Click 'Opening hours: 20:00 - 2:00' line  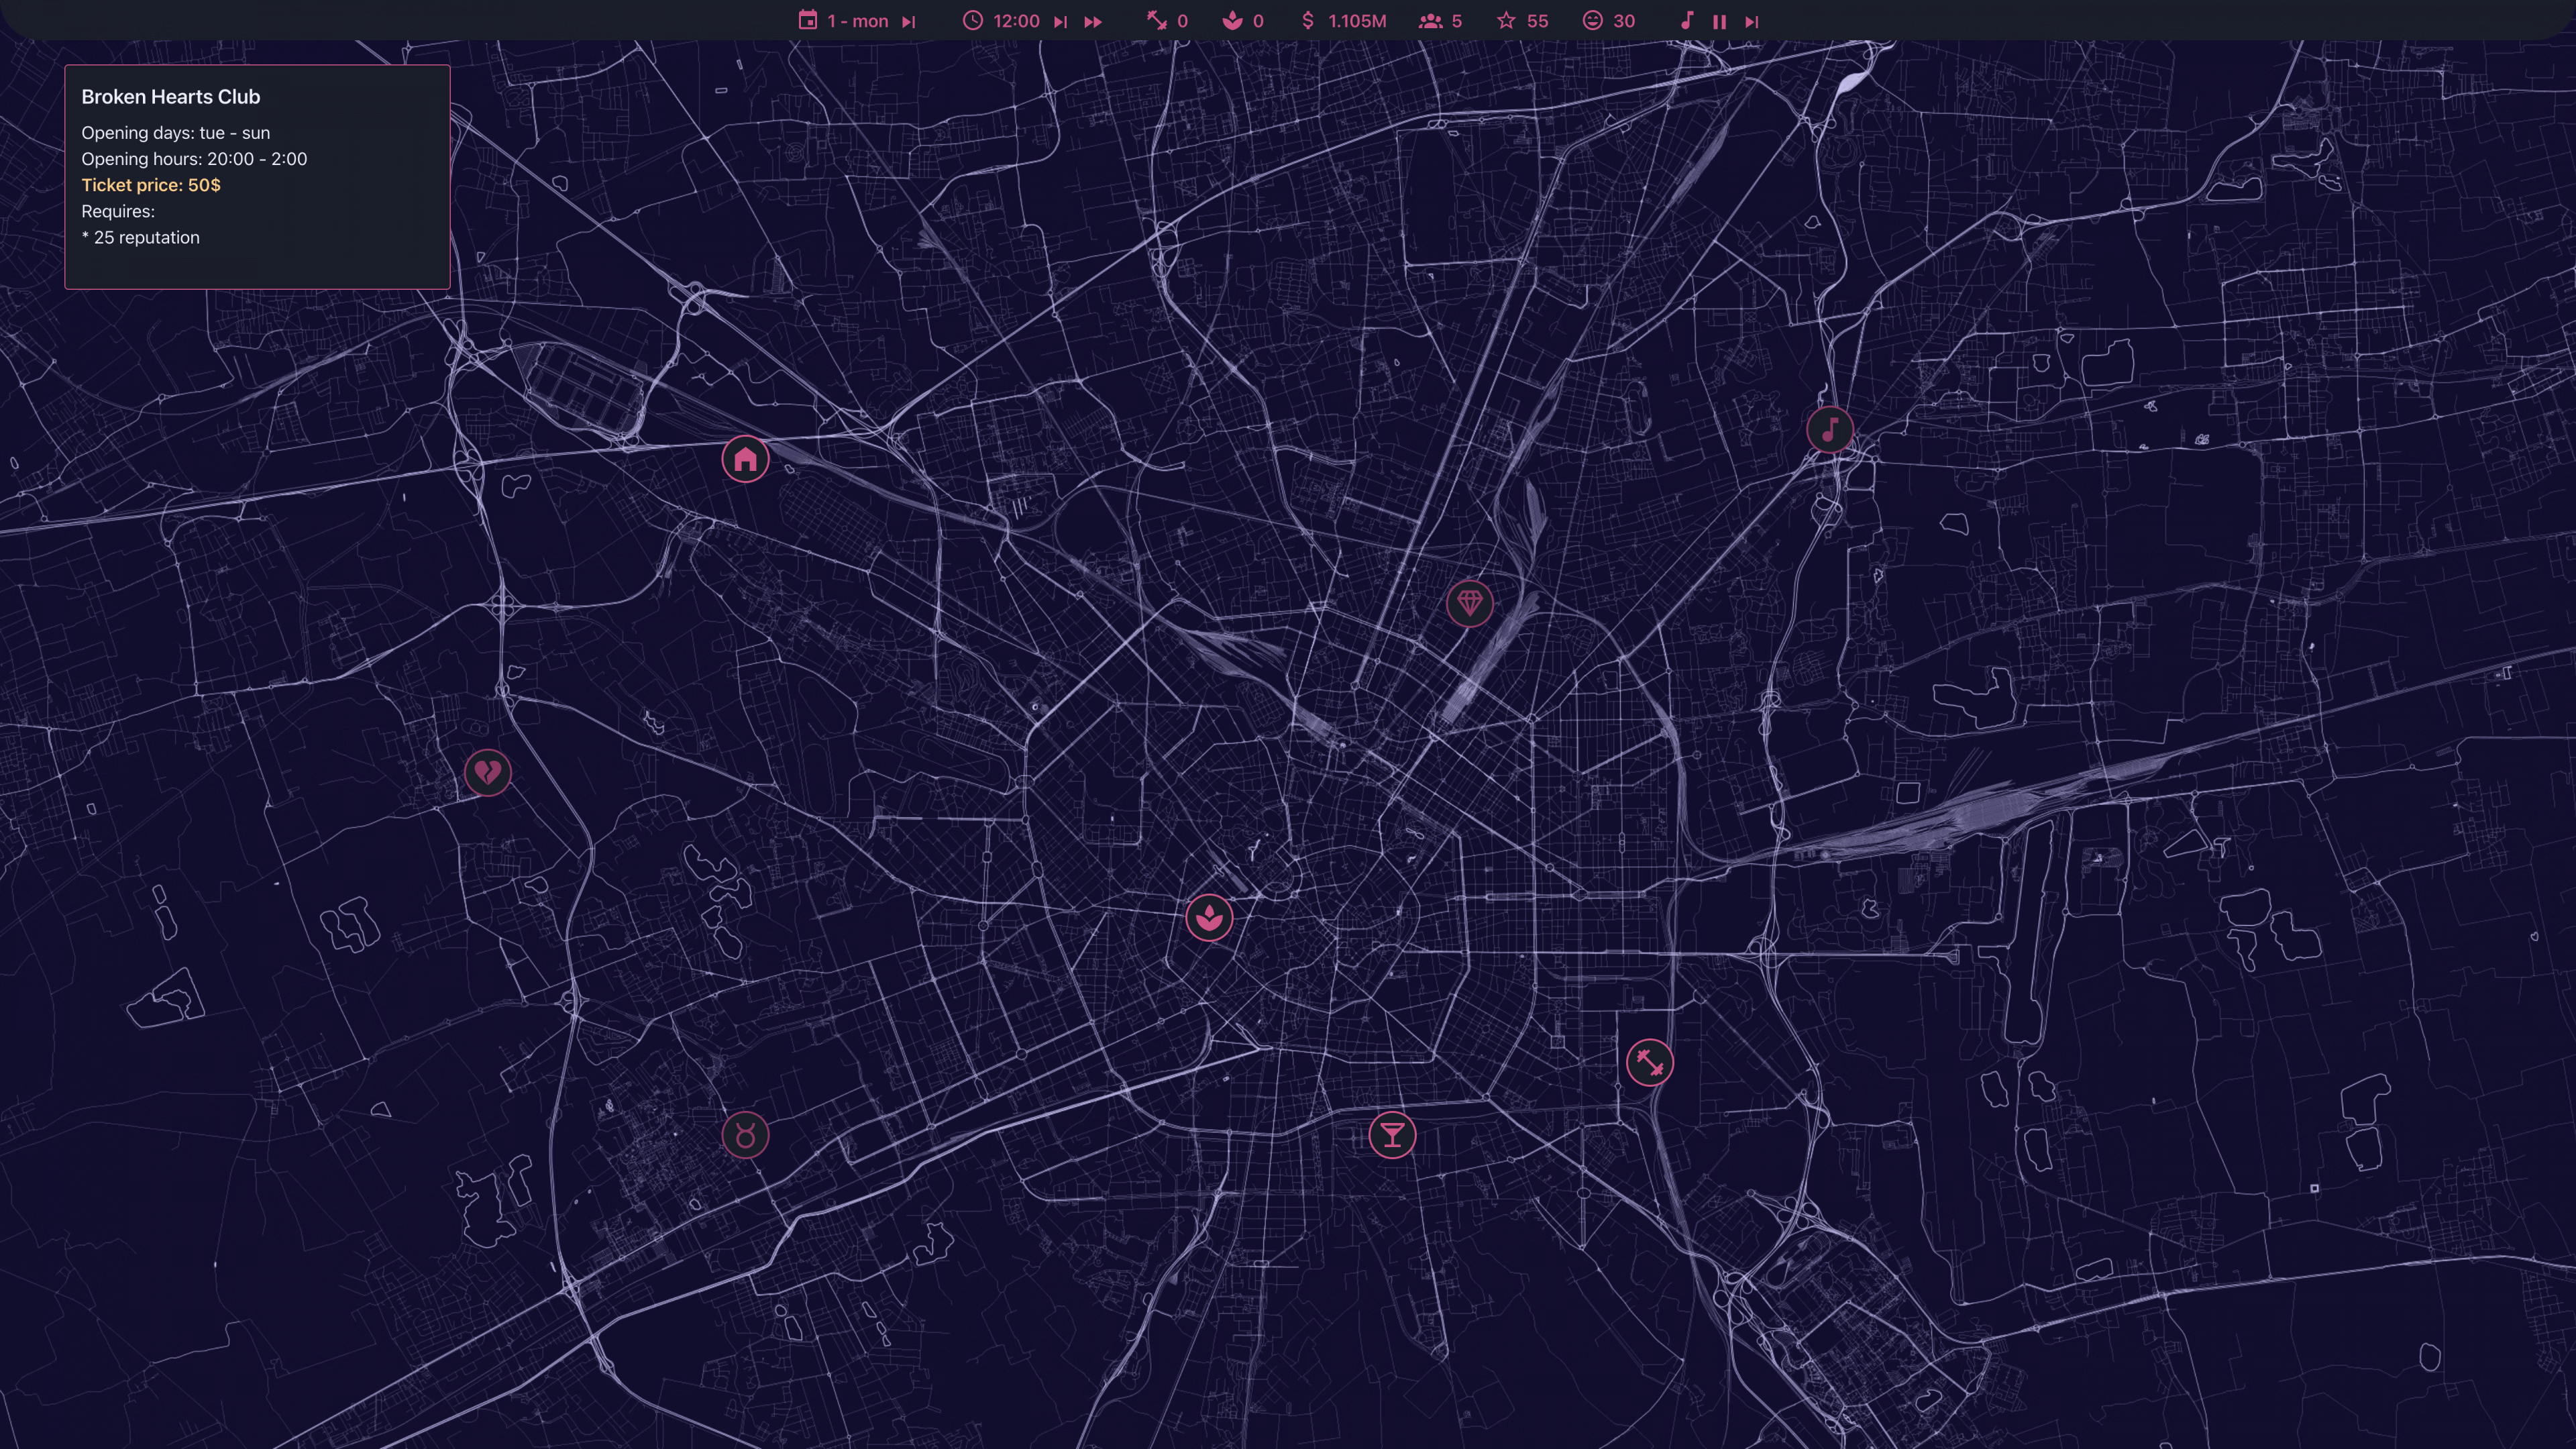pyautogui.click(x=194, y=159)
